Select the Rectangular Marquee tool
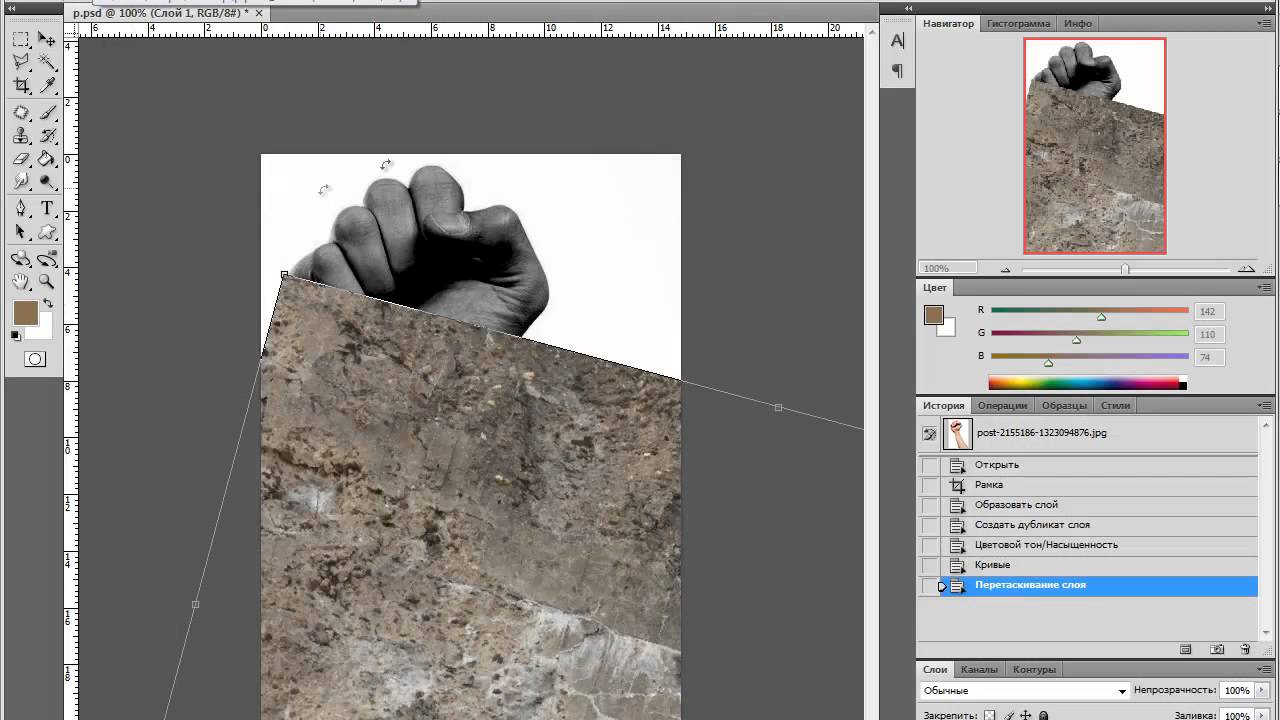This screenshot has width=1280, height=720. 21,40
